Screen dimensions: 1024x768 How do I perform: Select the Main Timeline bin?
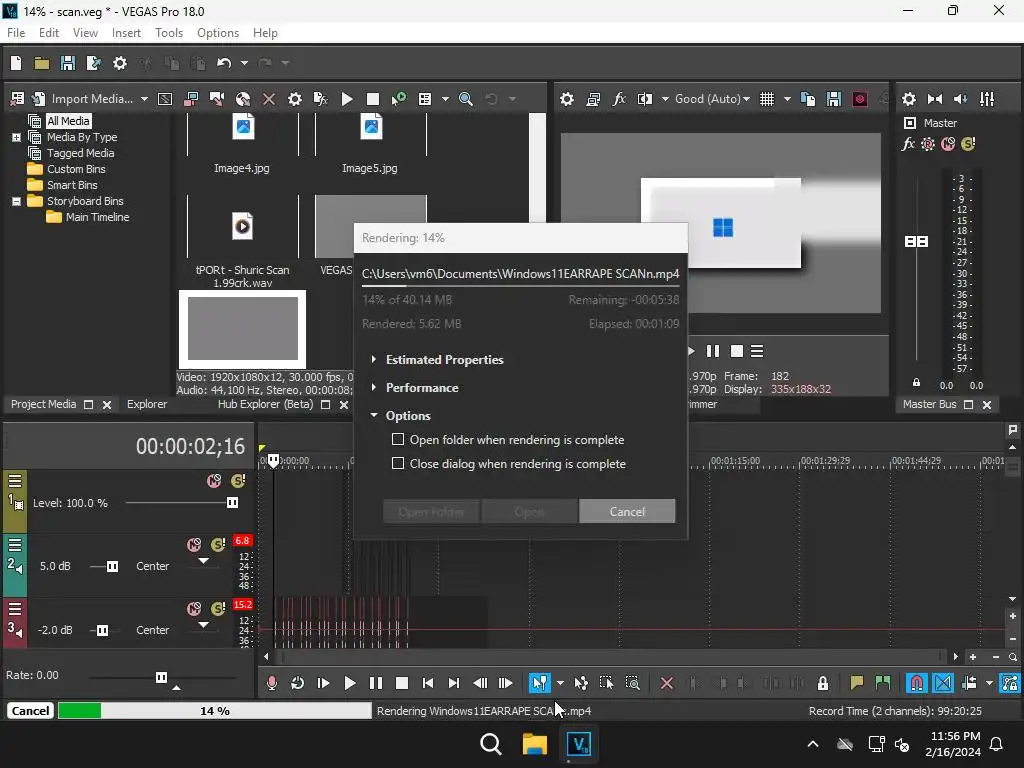(97, 217)
